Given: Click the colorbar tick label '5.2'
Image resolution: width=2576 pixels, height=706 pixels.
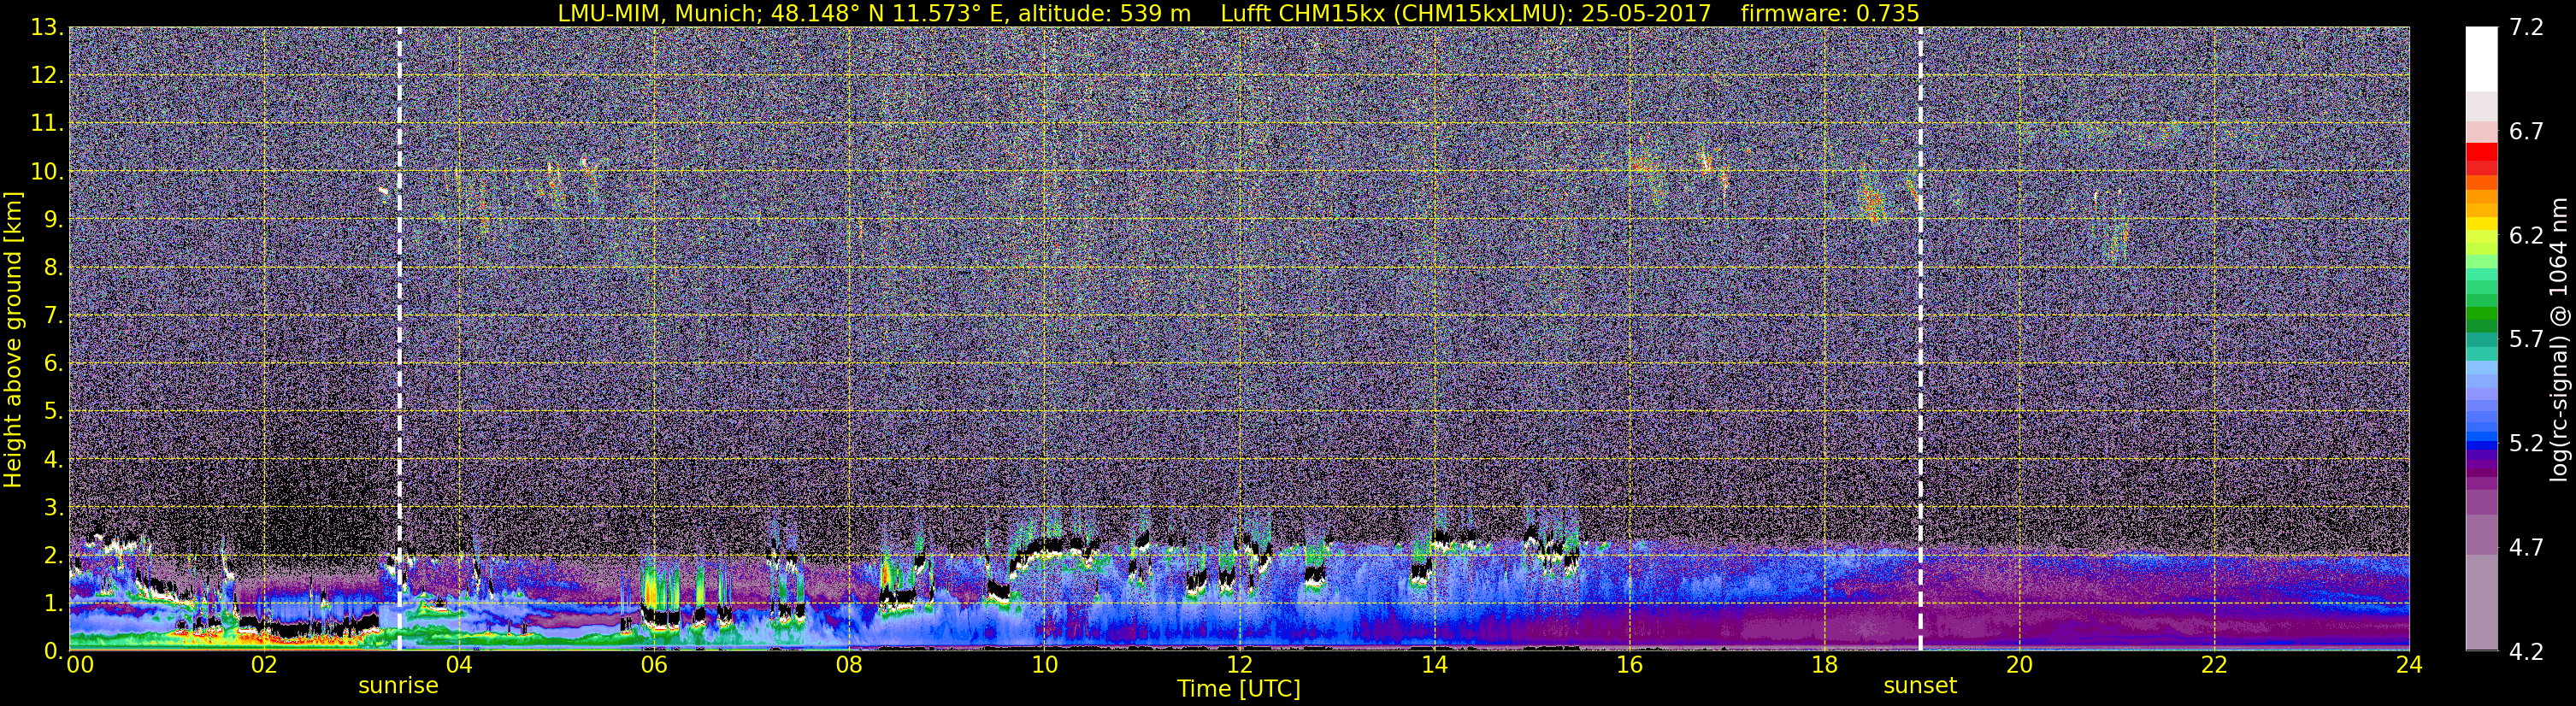Looking at the screenshot, I should click(2526, 443).
